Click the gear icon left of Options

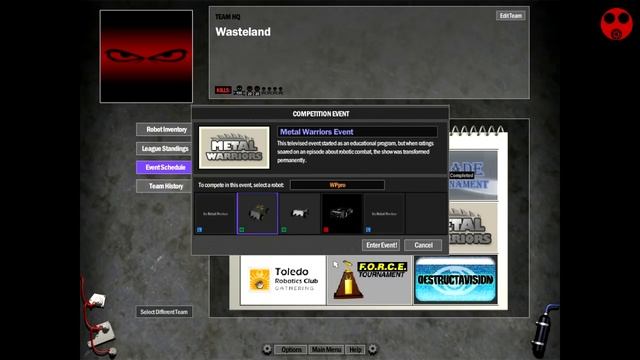tap(267, 349)
